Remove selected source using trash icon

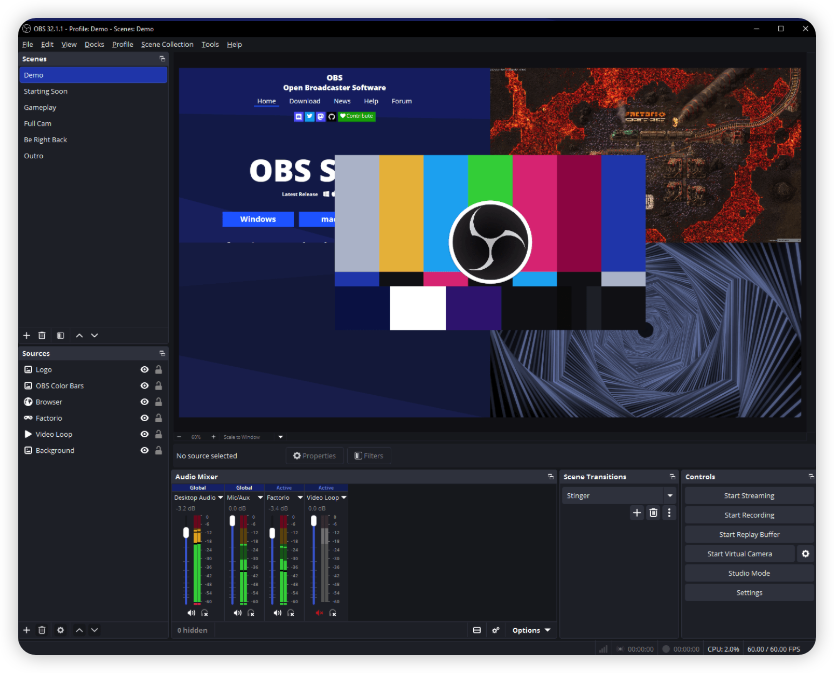(42, 630)
